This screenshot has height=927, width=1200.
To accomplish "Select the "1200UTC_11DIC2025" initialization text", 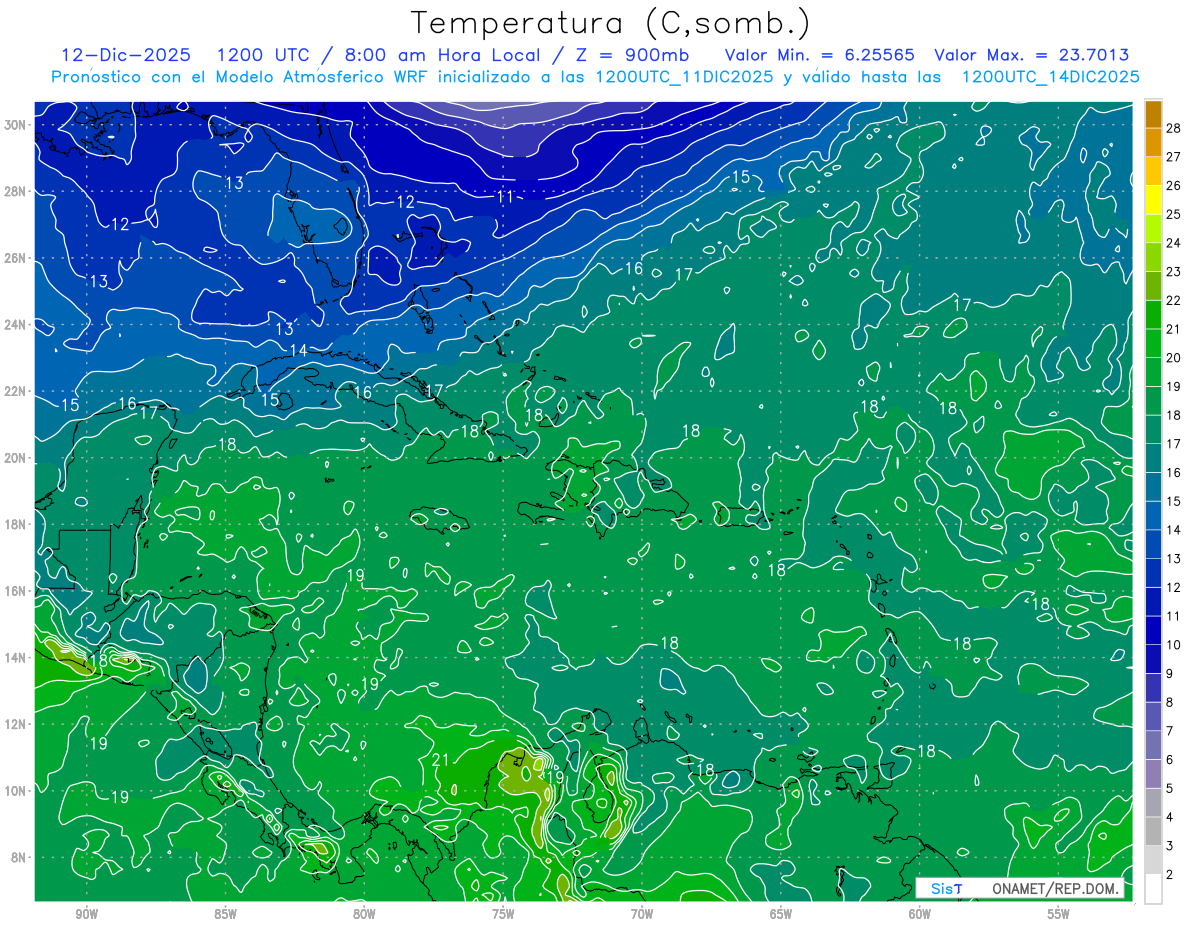I will (684, 77).
